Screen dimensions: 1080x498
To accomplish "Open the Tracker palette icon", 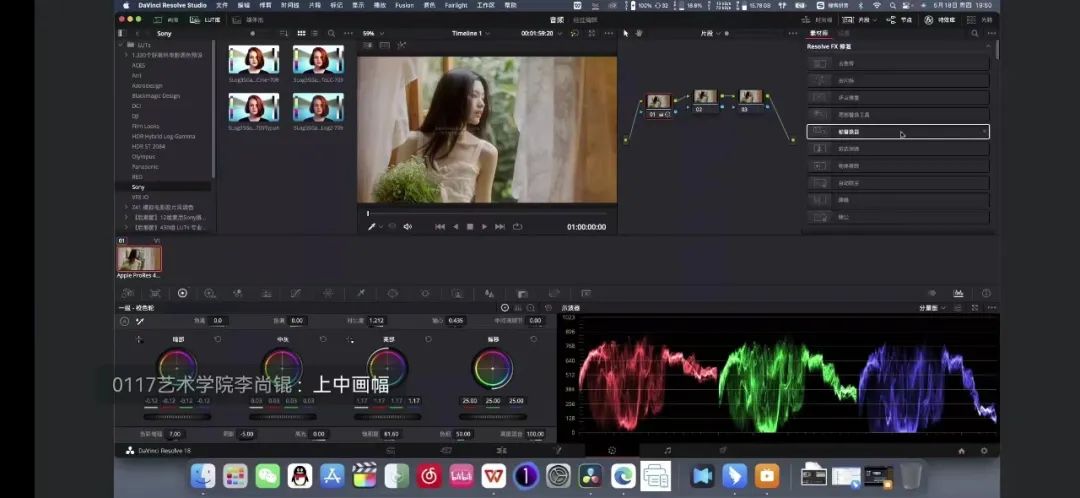I will [x=425, y=293].
